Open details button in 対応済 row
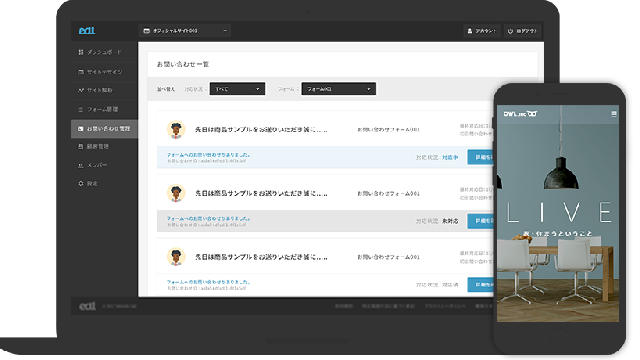Viewport: 640px width, 360px height. 481,284
